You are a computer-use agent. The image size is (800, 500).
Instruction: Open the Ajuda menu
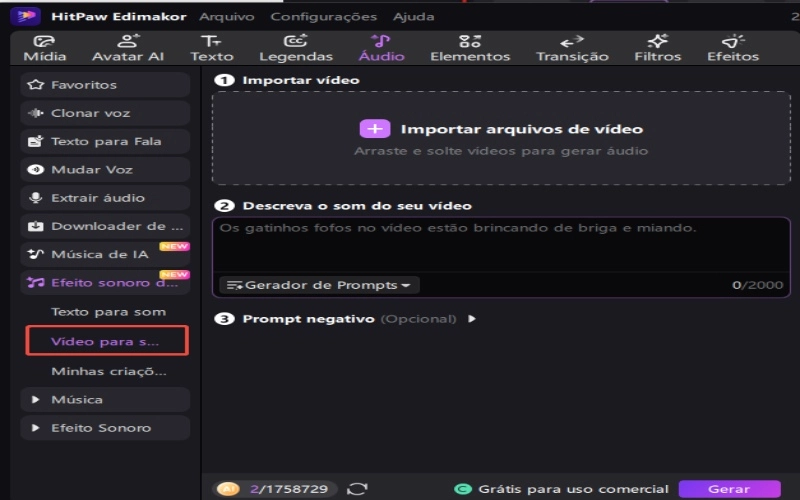[x=413, y=17]
